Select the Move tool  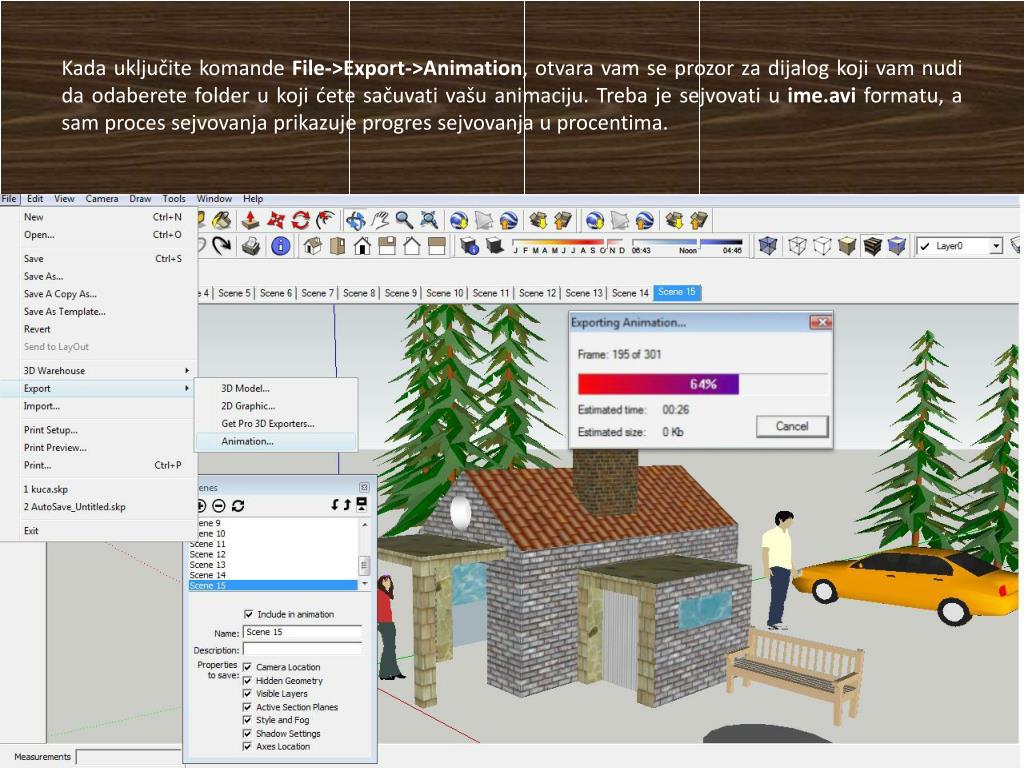(276, 221)
